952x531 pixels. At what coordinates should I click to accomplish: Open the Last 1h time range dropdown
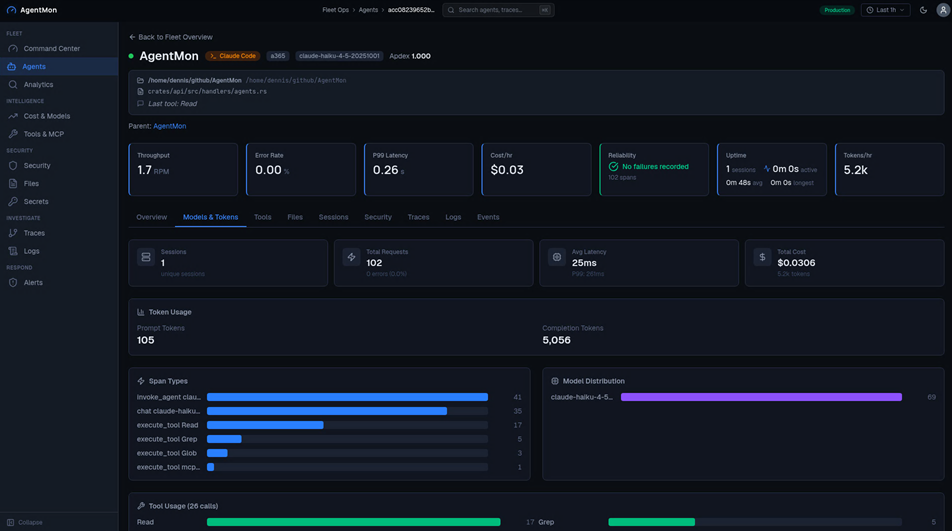(x=885, y=10)
